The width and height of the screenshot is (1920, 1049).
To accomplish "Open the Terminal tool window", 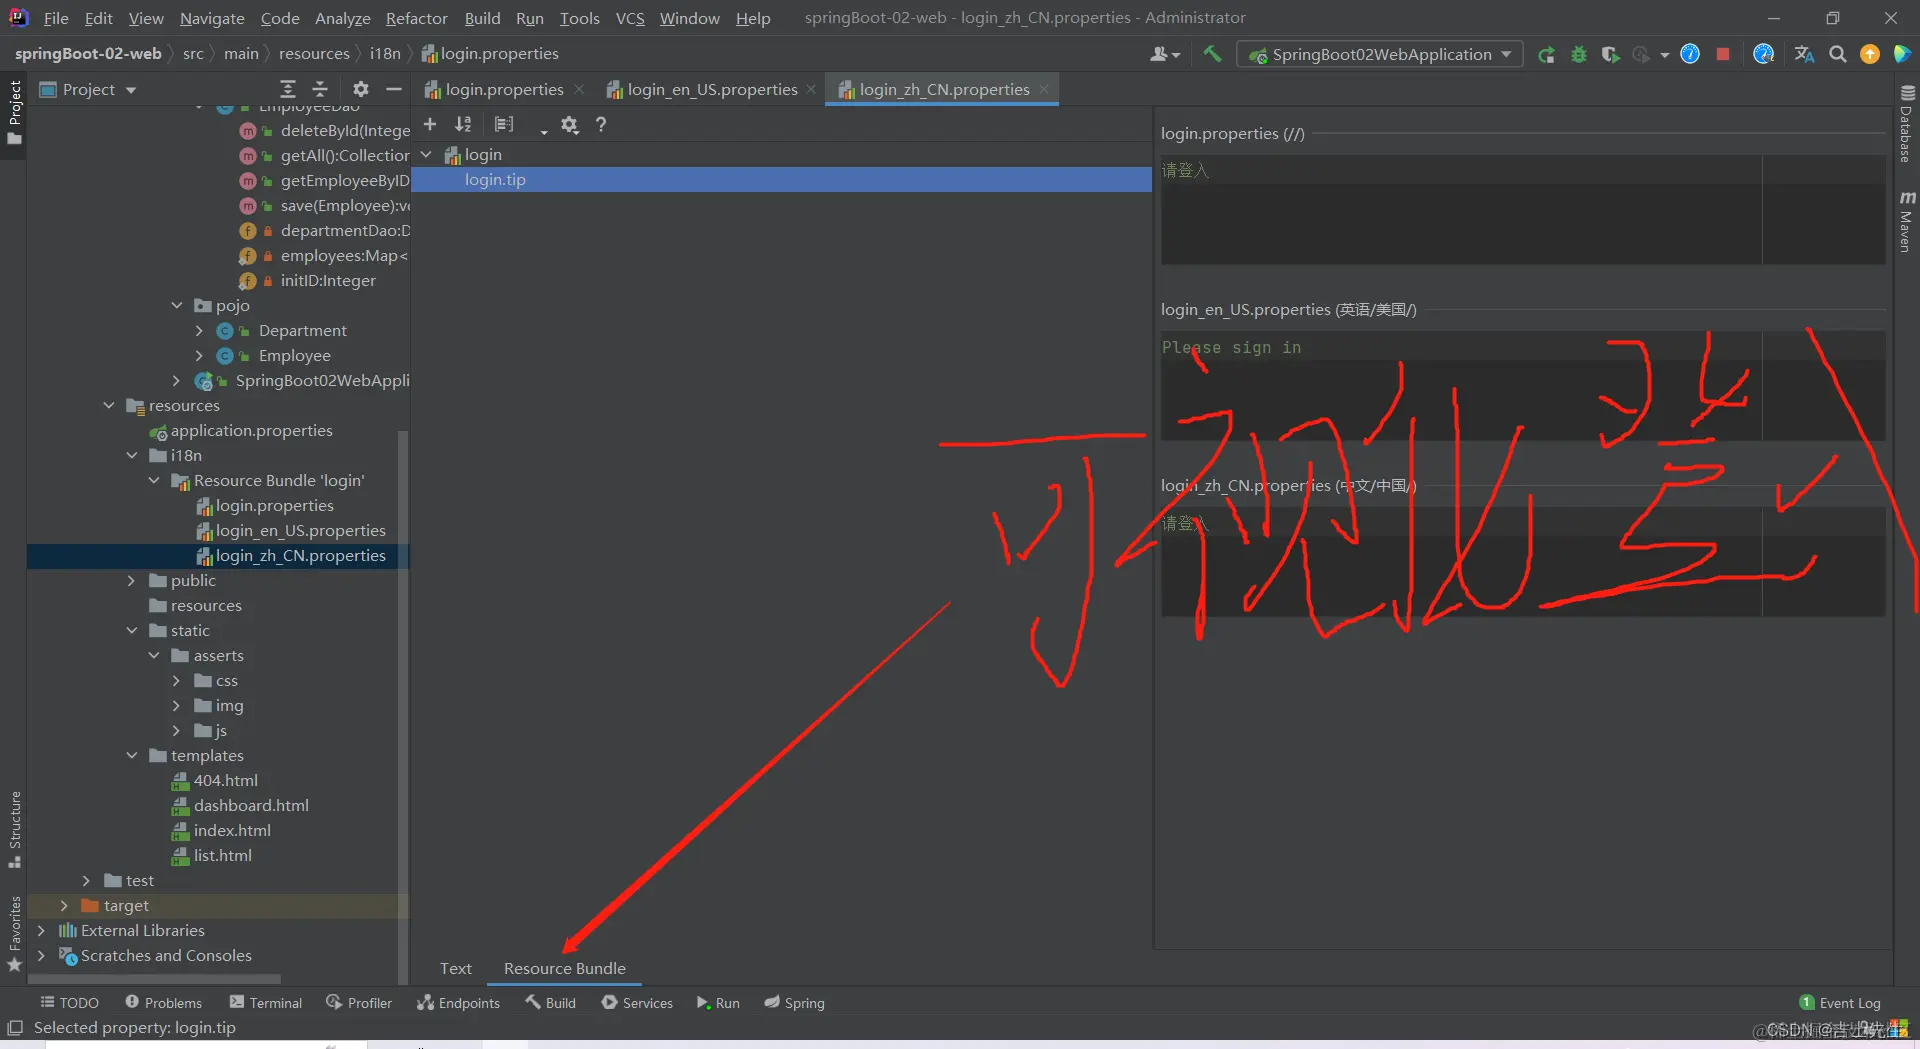I will (x=265, y=1002).
